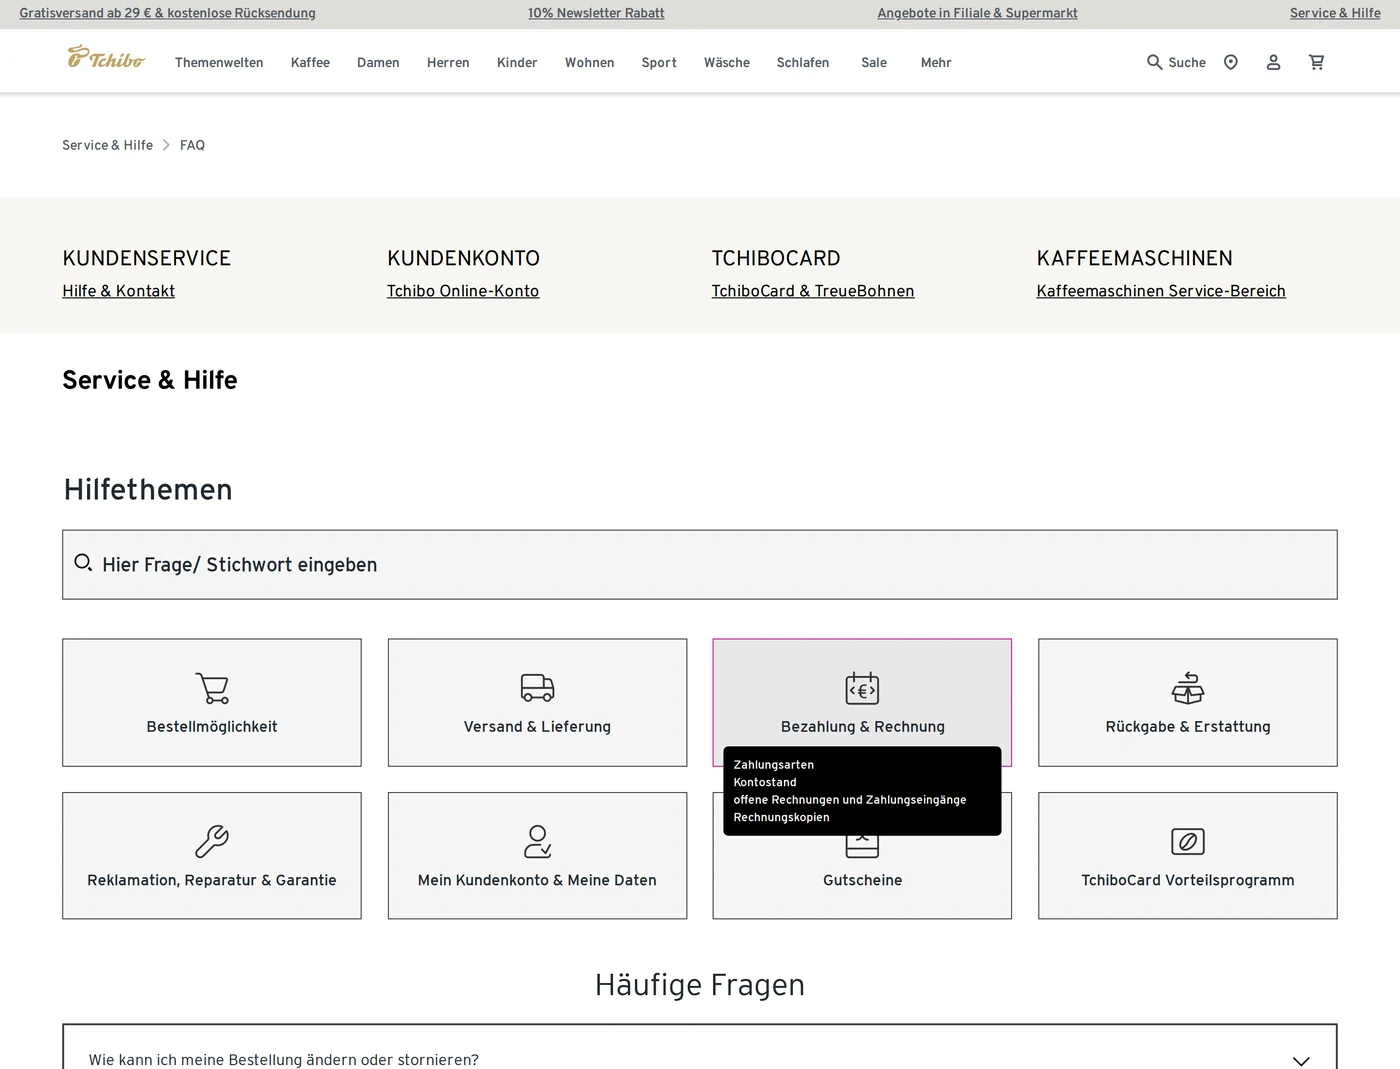This screenshot has height=1069, width=1400.
Task: Click the cart icon of Bestellmöglichkeit
Action: coord(212,688)
